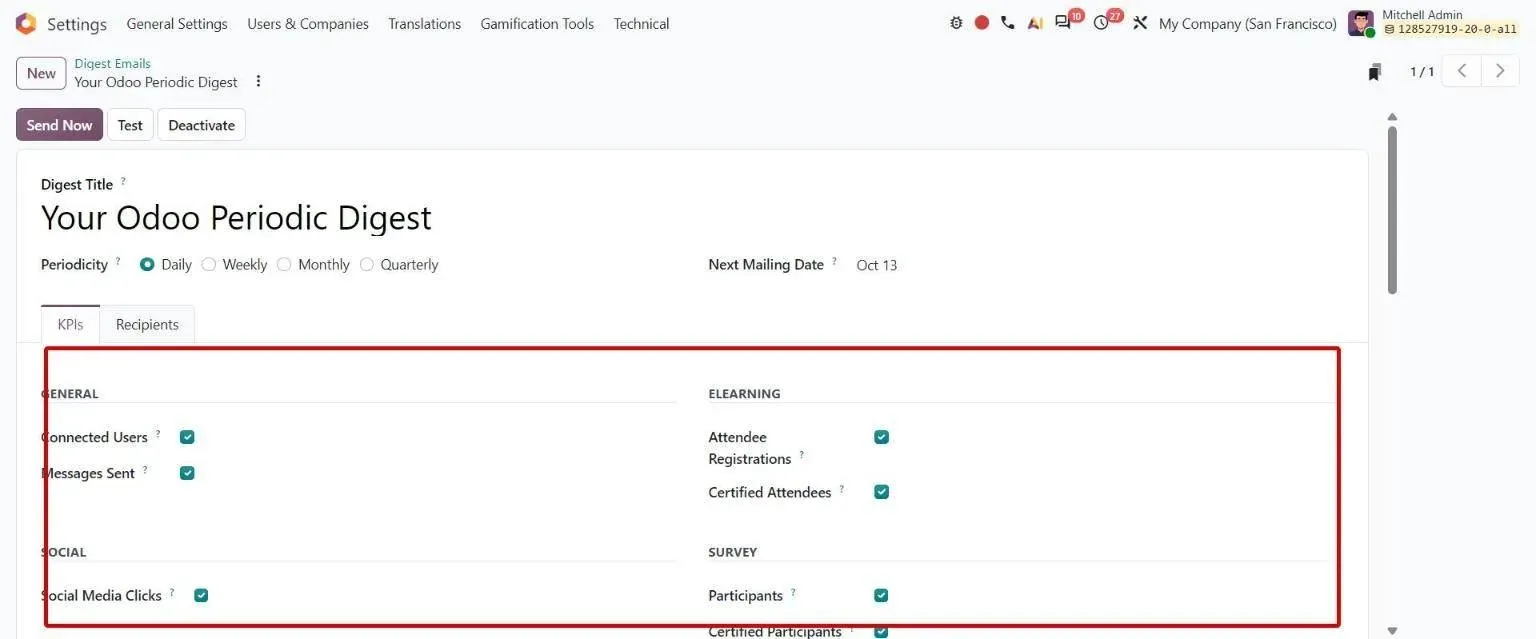
Task: Click the New button
Action: tap(41, 73)
